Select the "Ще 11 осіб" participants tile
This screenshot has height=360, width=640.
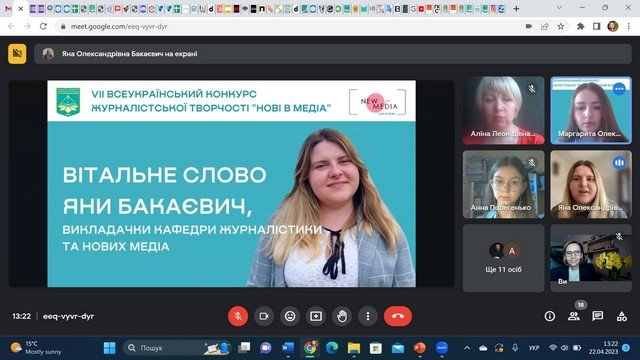[x=504, y=258]
